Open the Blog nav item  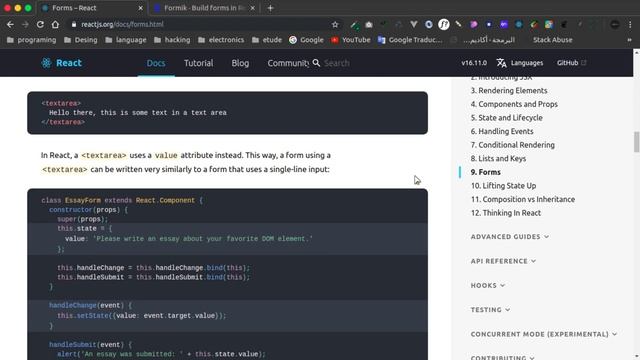tap(240, 63)
